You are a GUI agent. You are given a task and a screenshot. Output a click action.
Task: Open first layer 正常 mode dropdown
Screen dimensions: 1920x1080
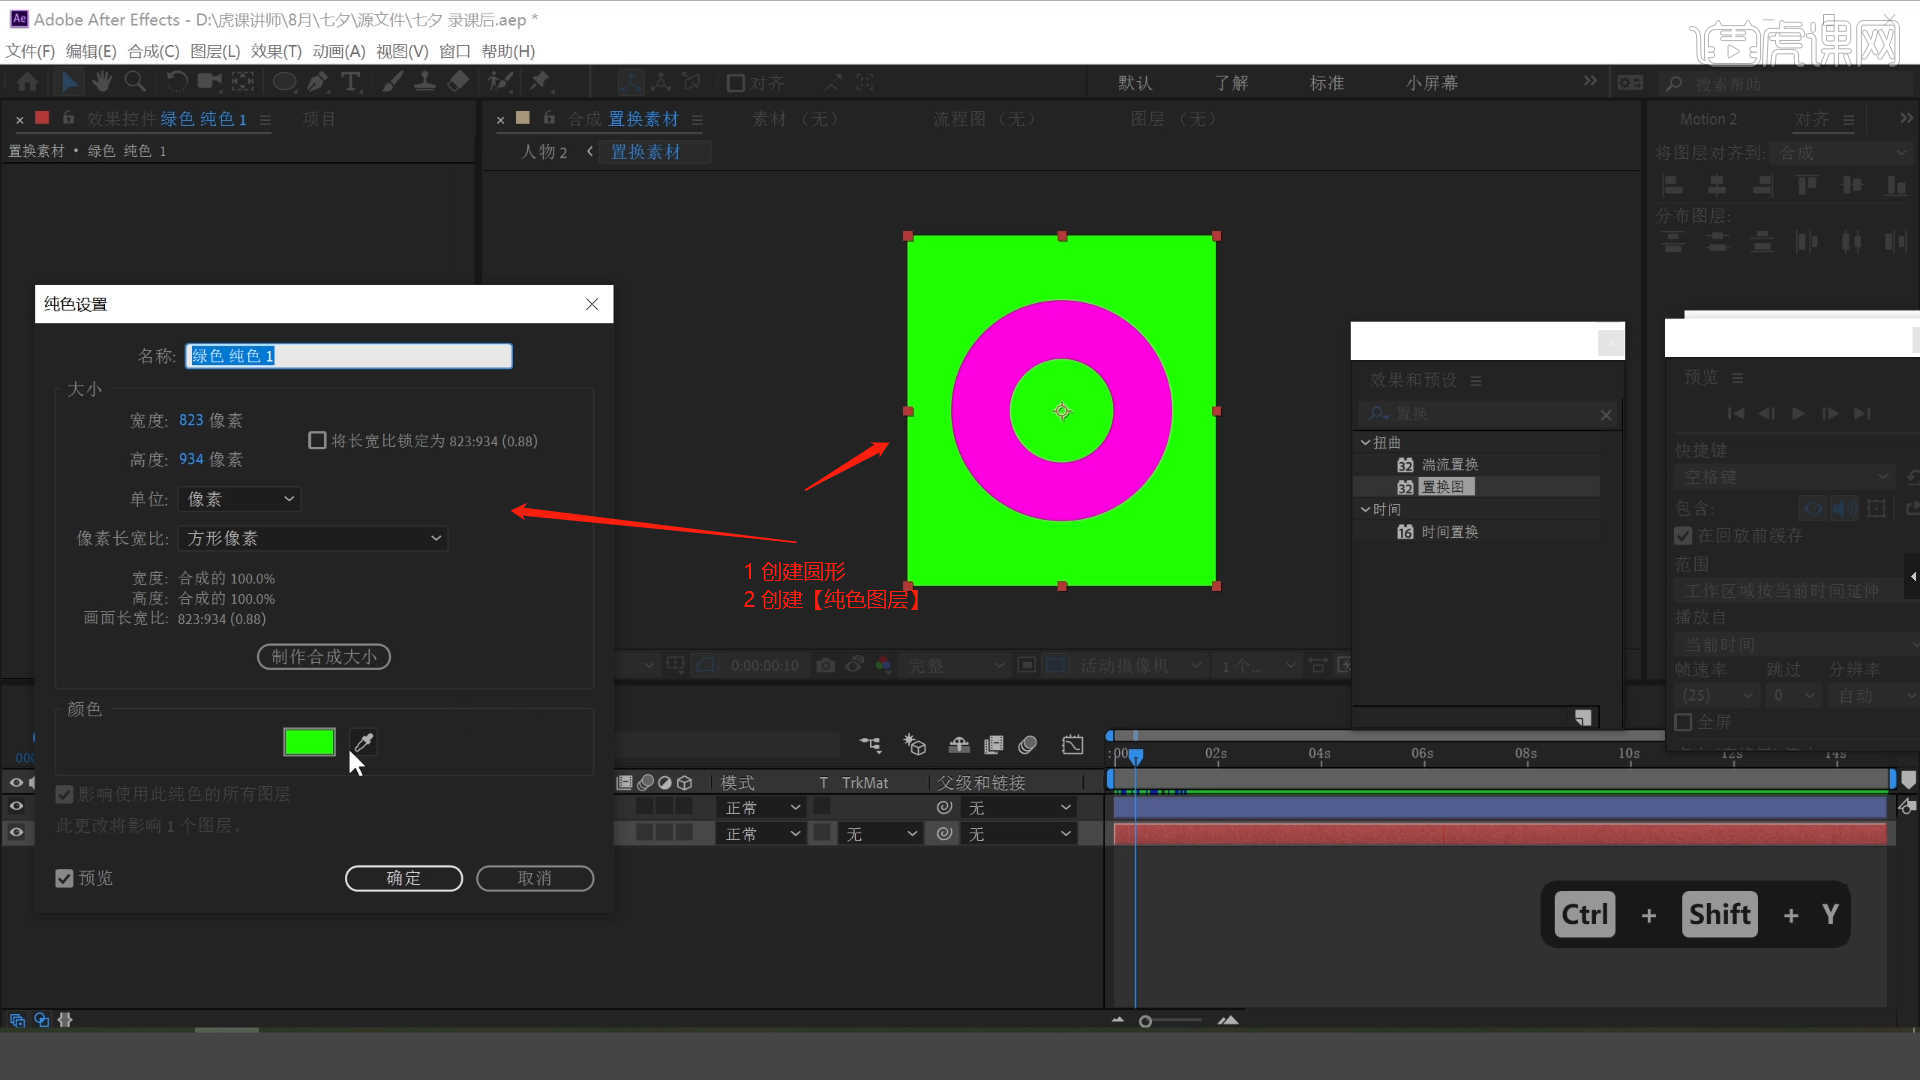[x=761, y=807]
